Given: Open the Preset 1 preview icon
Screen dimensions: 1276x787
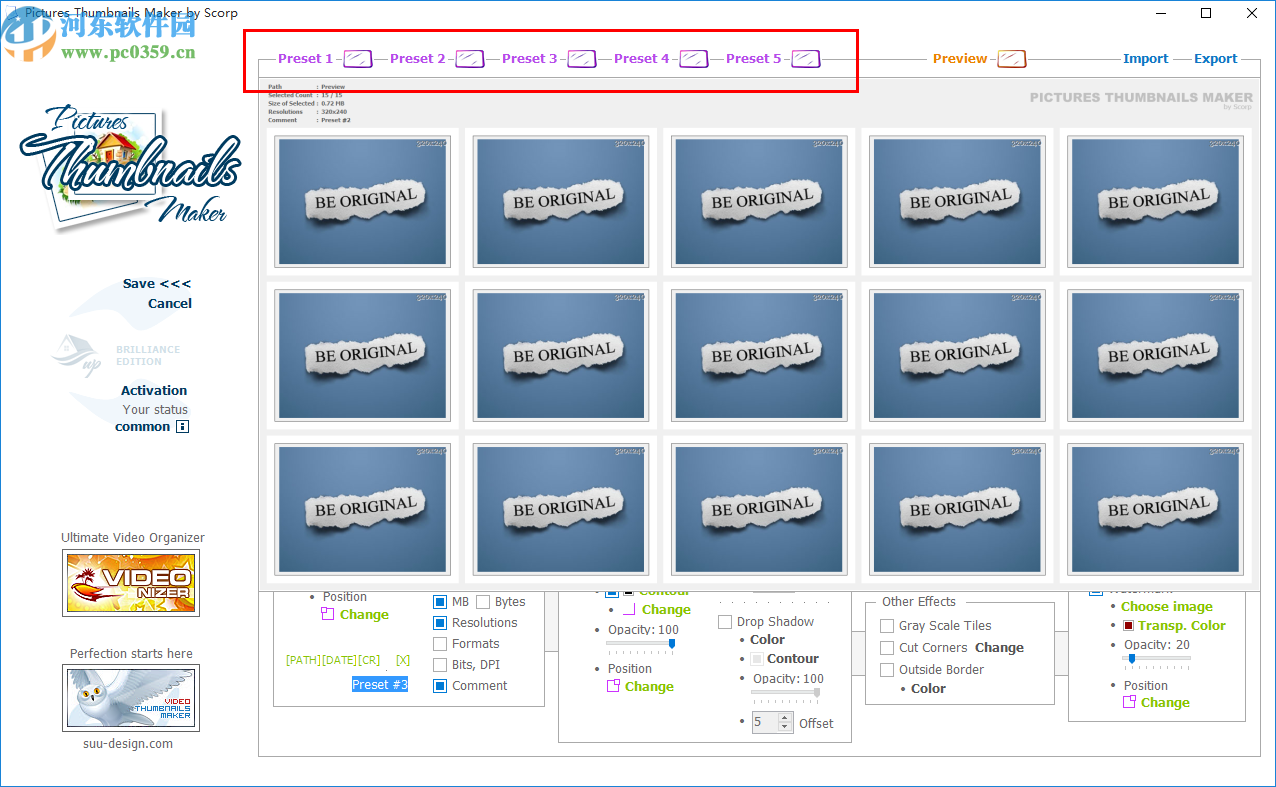Looking at the screenshot, I should coord(357,58).
